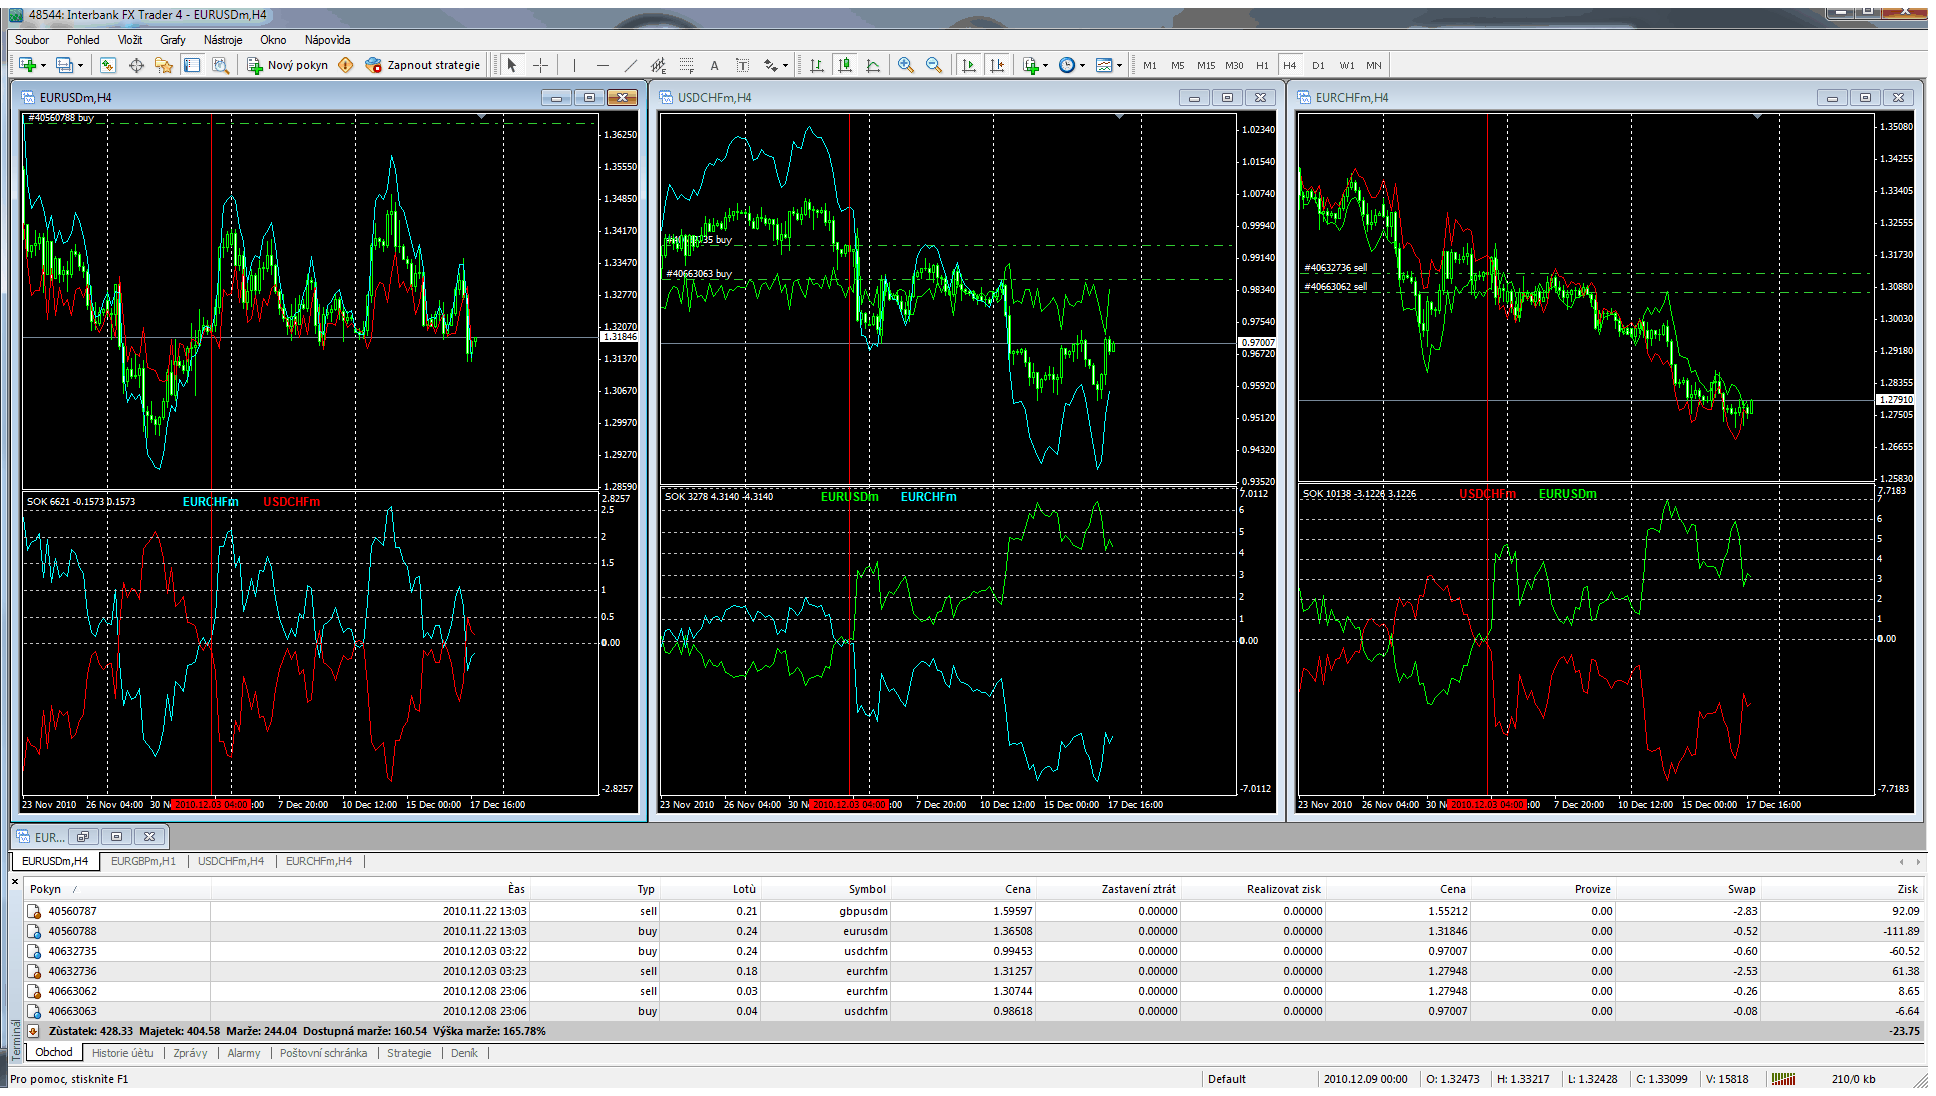This screenshot has height=1096, width=1936.
Task: Select the Equidistant Channel tool
Action: pyautogui.click(x=658, y=65)
